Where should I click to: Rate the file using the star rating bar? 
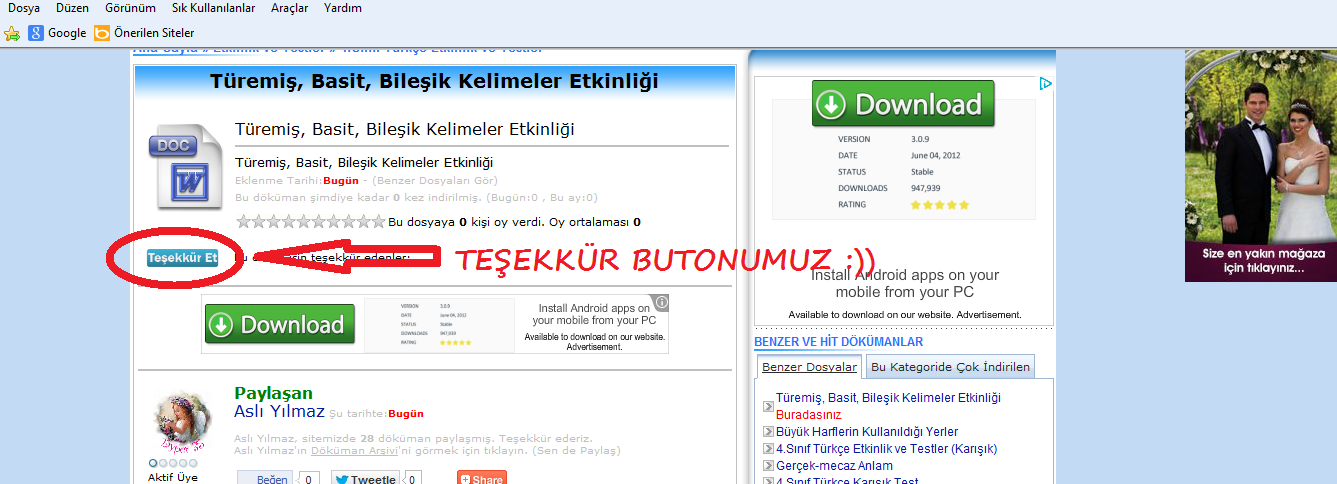point(310,222)
